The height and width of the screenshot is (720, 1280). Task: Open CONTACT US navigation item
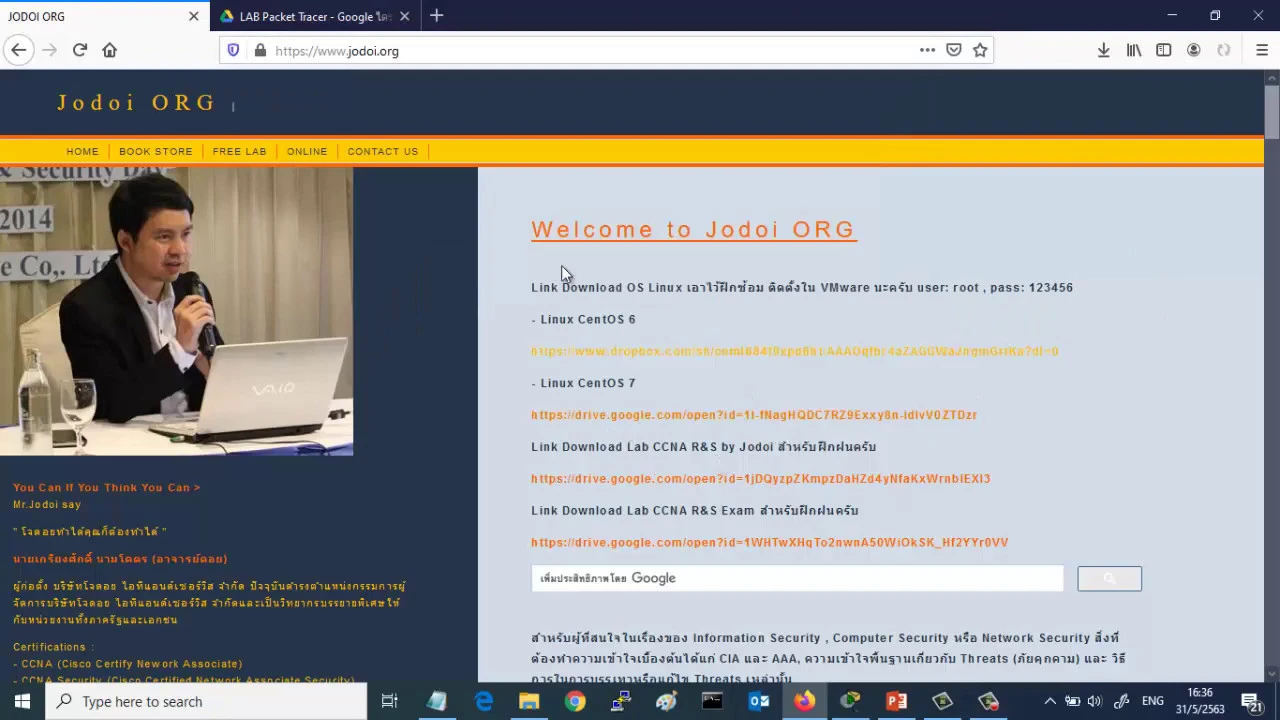(x=383, y=151)
